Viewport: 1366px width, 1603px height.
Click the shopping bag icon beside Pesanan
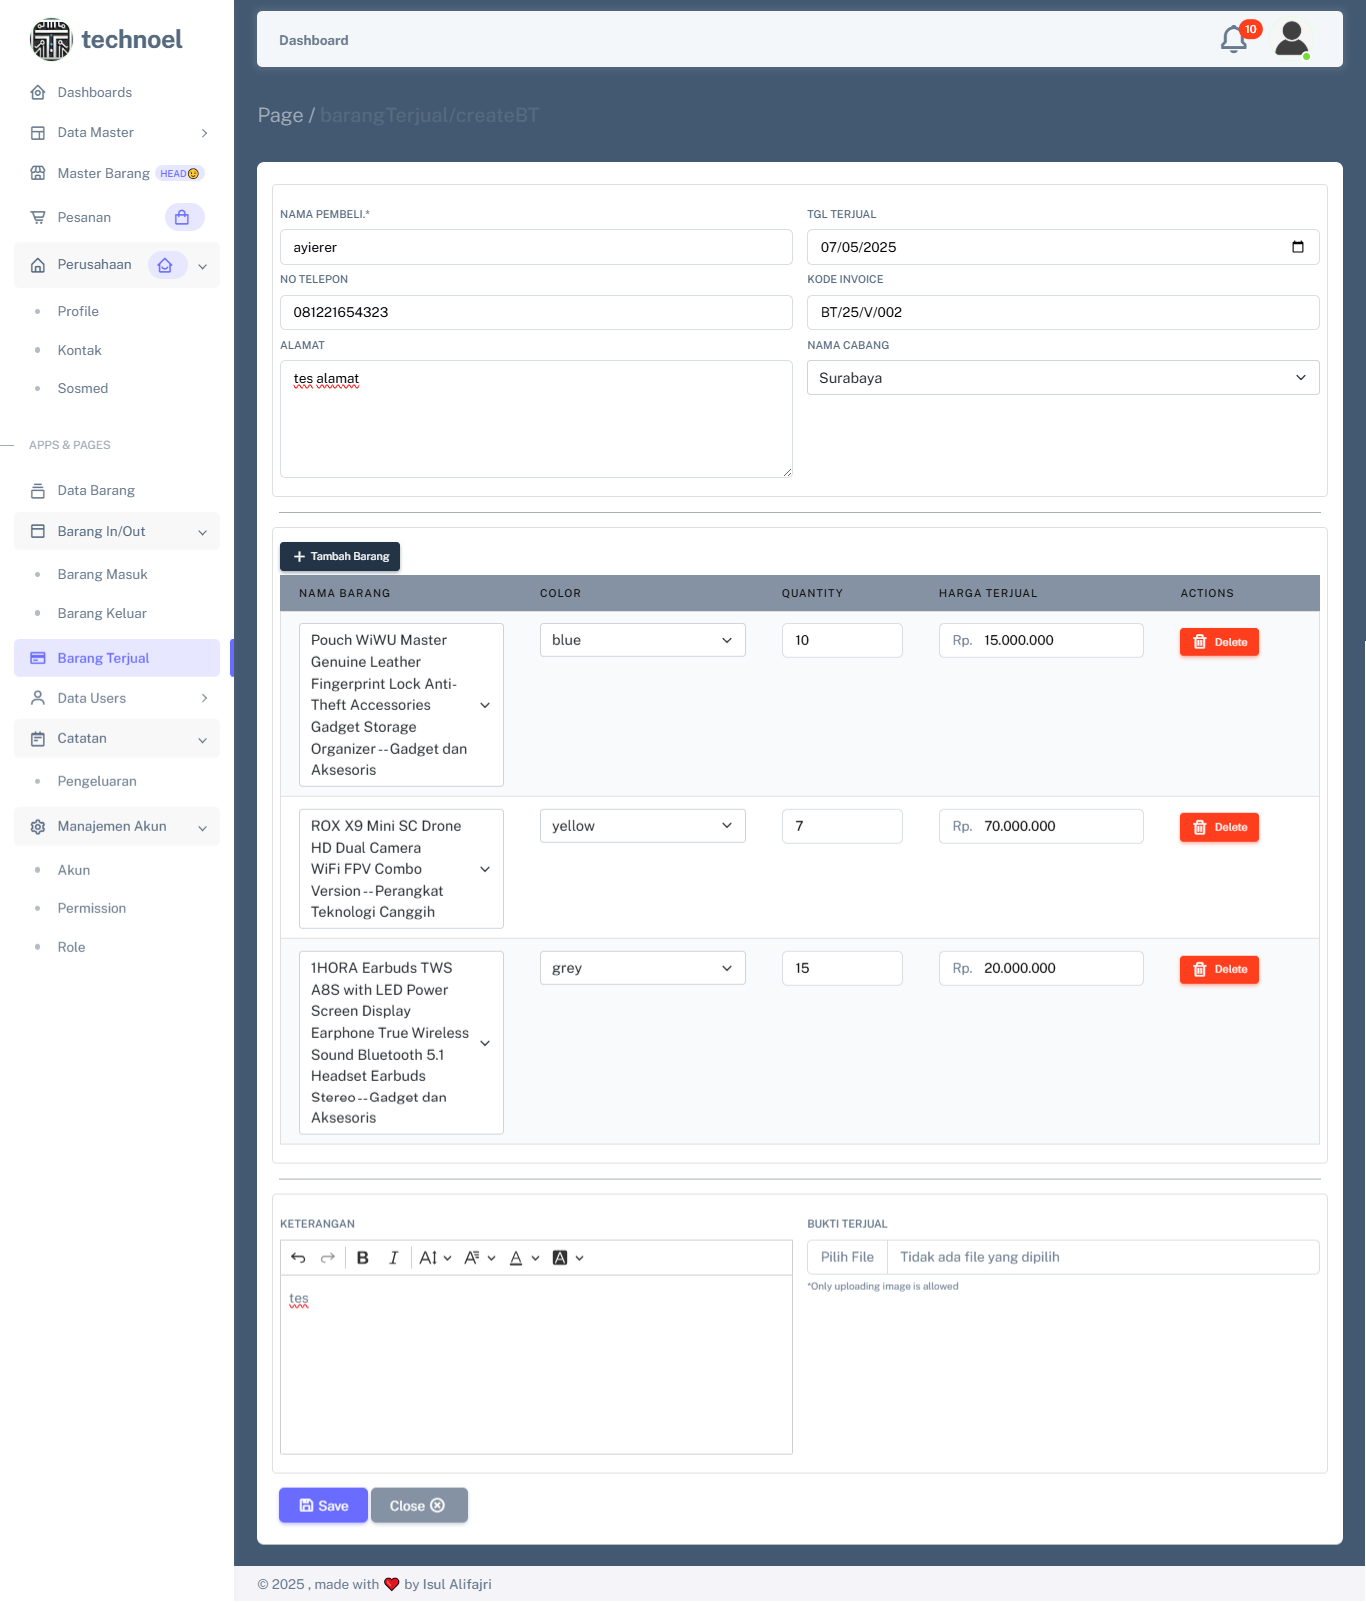(x=183, y=217)
